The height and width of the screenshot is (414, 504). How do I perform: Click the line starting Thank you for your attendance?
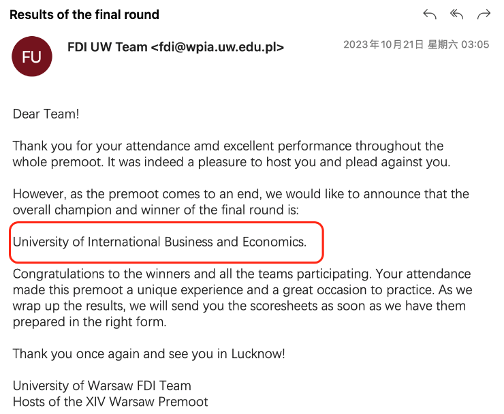228,146
